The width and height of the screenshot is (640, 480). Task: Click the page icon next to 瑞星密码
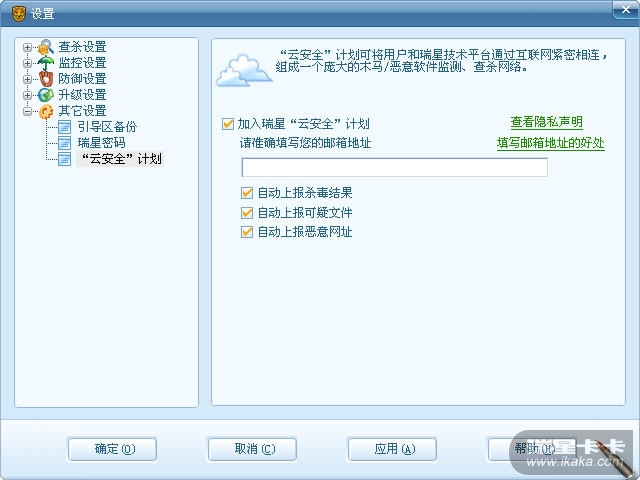point(64,143)
